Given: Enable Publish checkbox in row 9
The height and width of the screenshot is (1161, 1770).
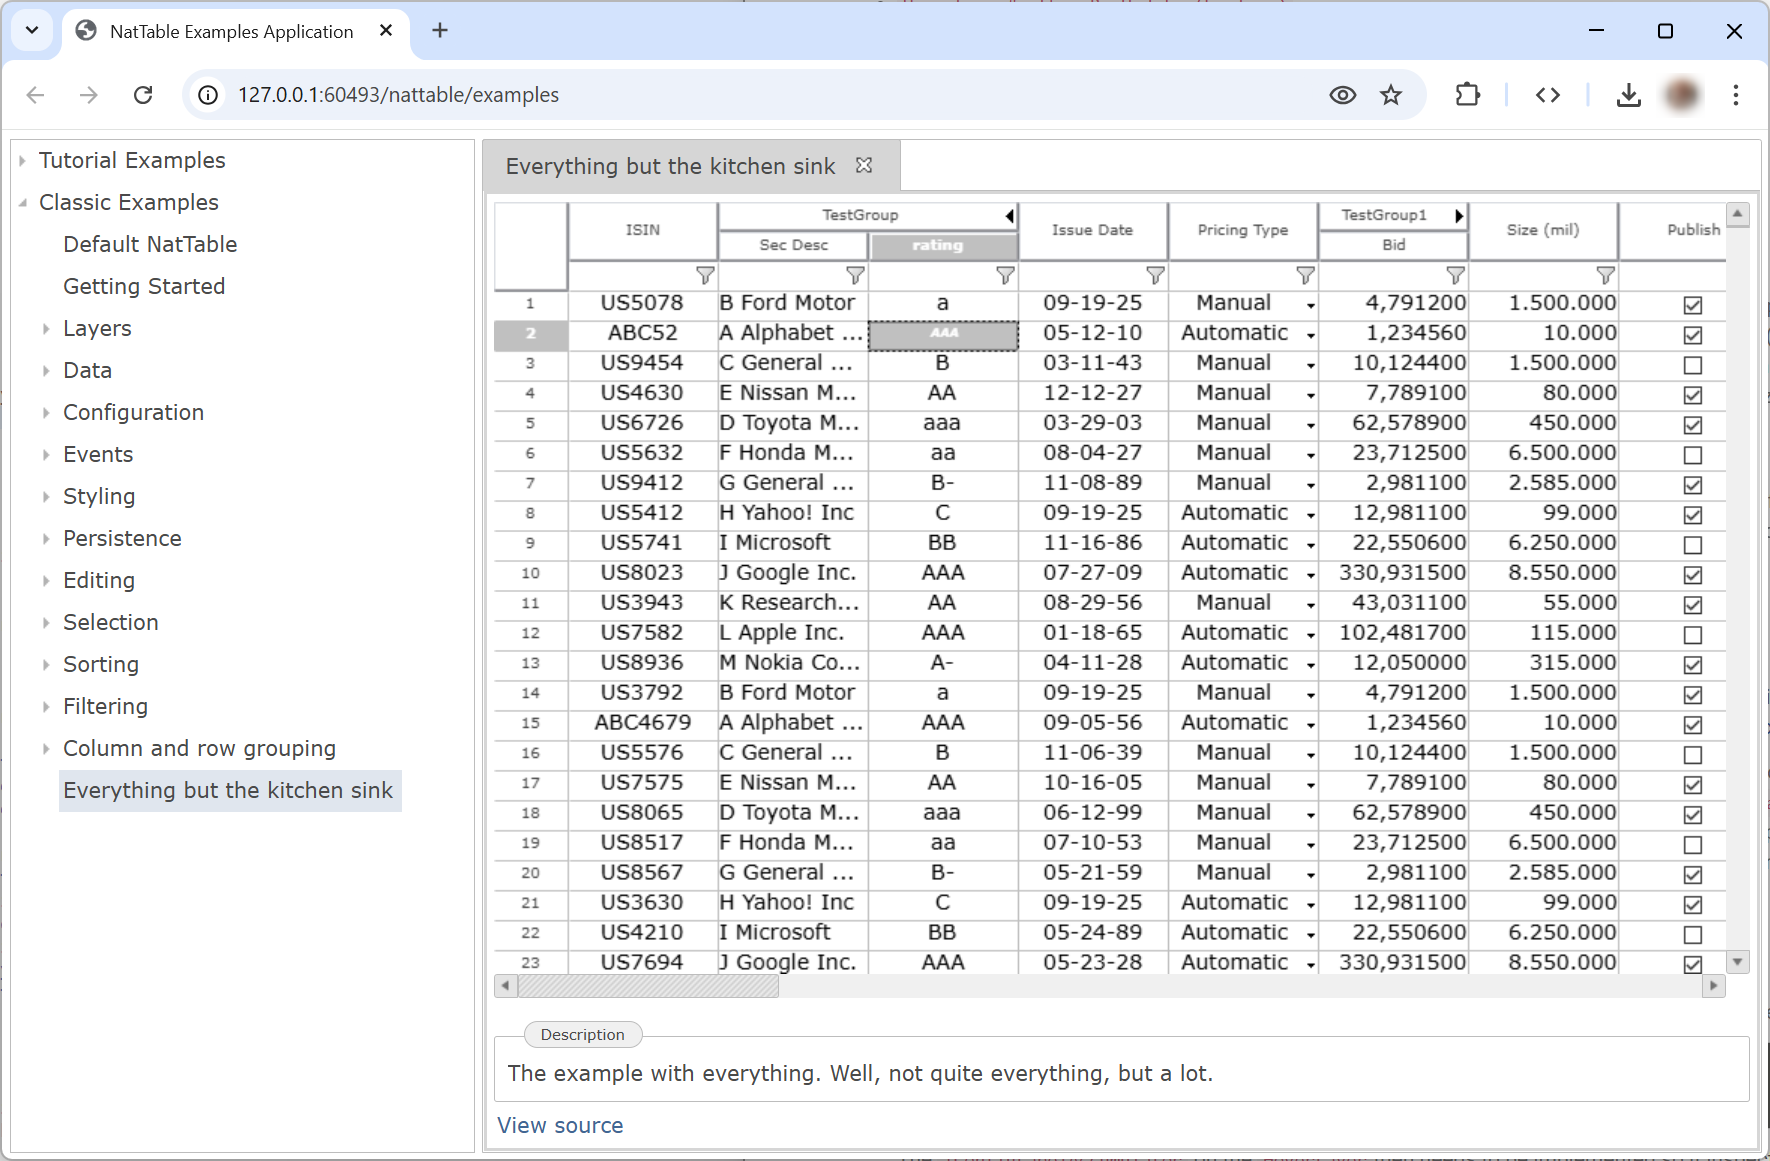Looking at the screenshot, I should click(1692, 545).
